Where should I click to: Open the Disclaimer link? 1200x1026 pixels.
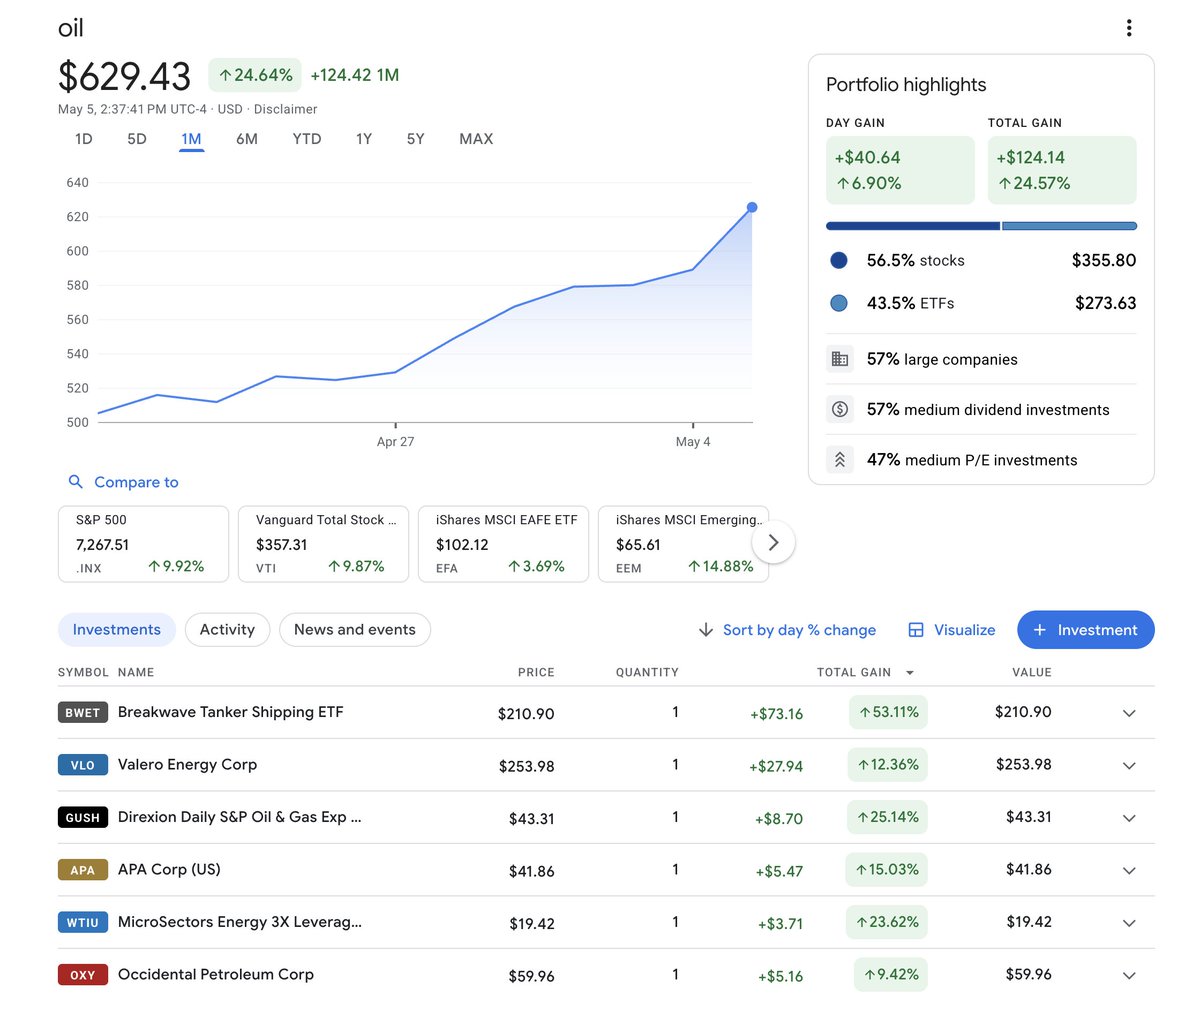285,109
